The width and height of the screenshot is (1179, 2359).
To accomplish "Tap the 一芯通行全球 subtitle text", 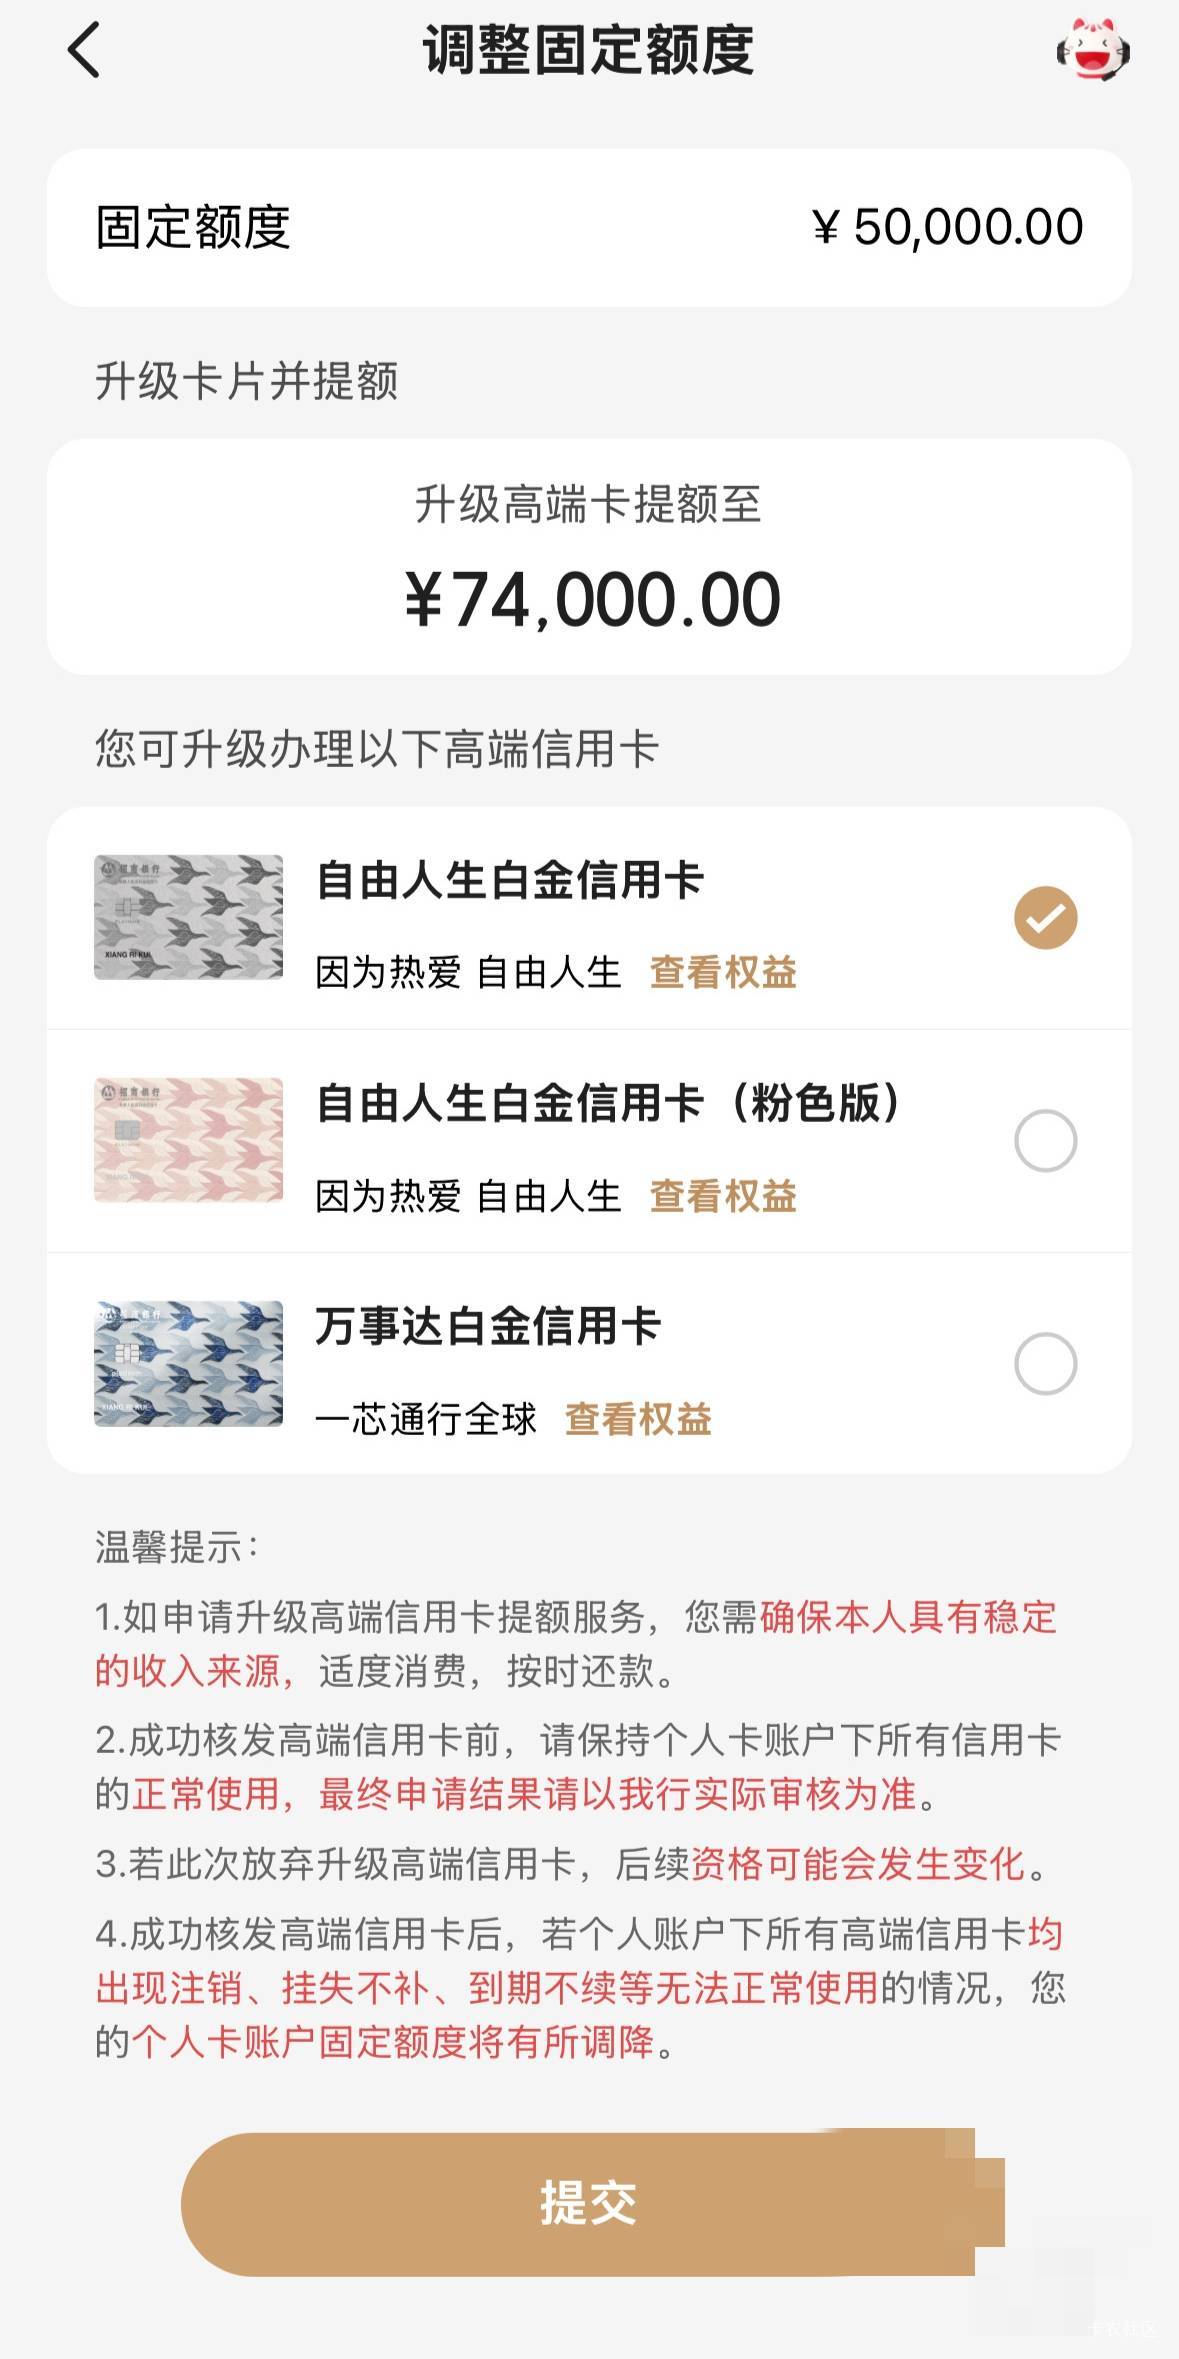I will [x=426, y=1419].
